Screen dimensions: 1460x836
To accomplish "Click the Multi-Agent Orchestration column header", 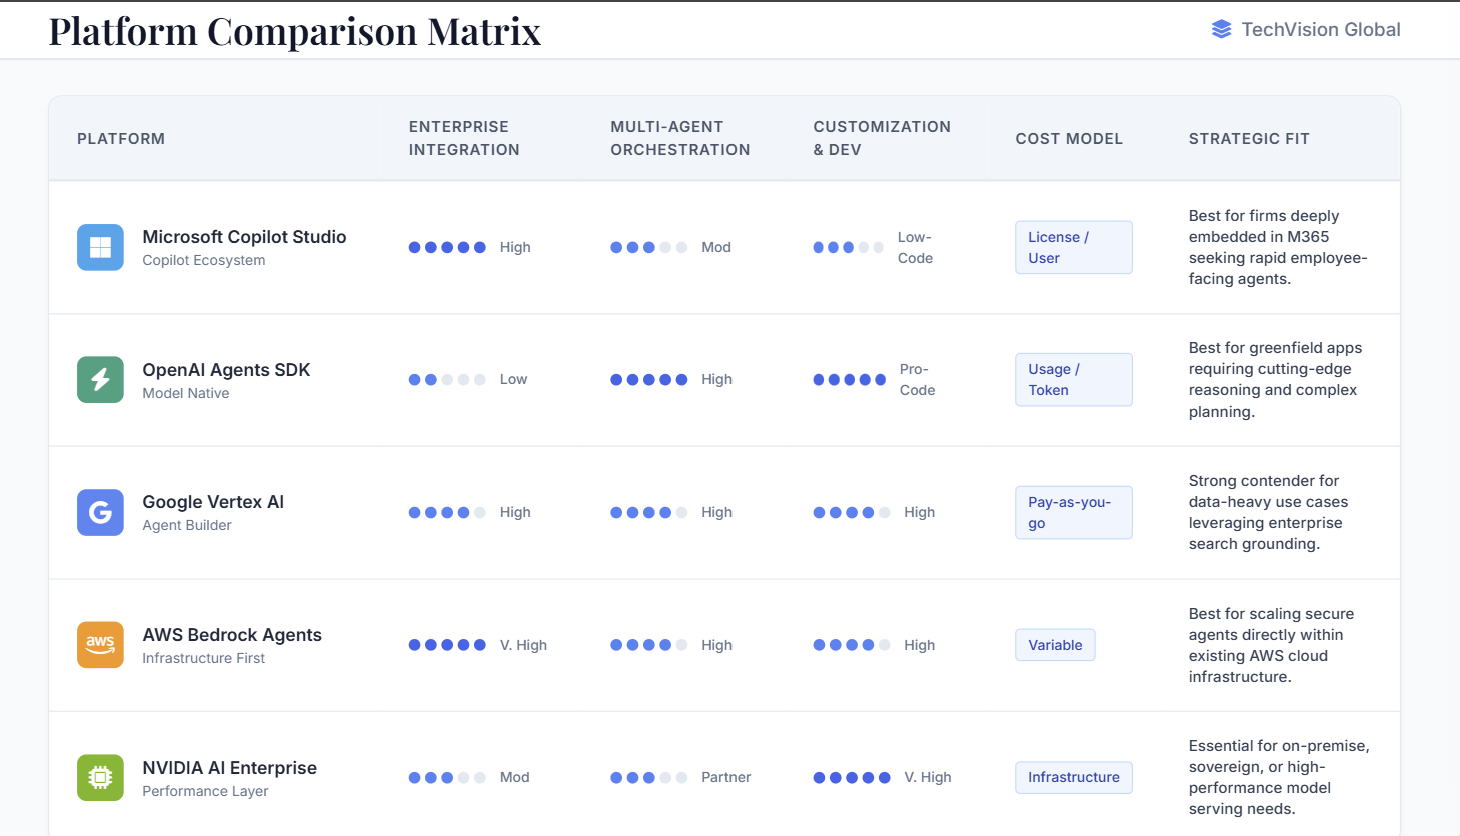I will (680, 138).
